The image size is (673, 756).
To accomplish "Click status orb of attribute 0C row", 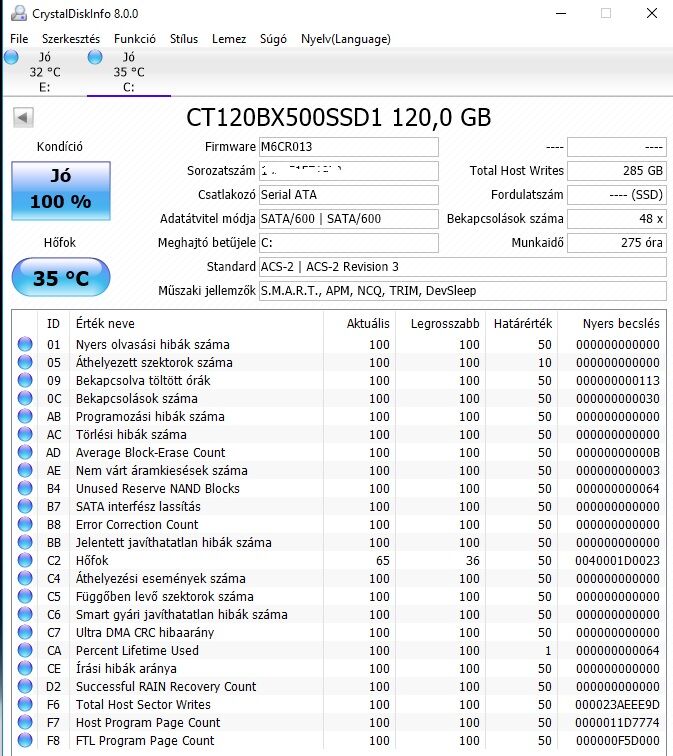I will point(25,398).
